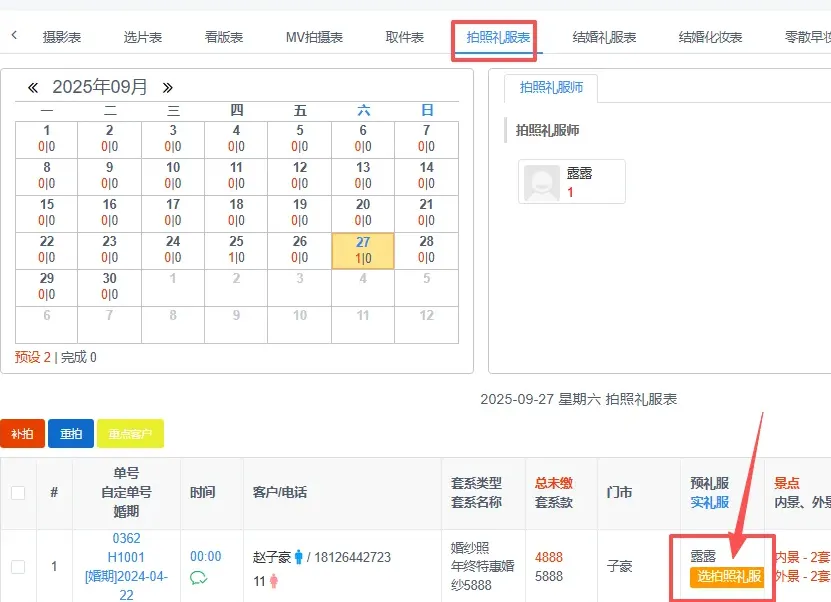Click the blue 重拍 button
This screenshot has height=602, width=831.
point(71,434)
